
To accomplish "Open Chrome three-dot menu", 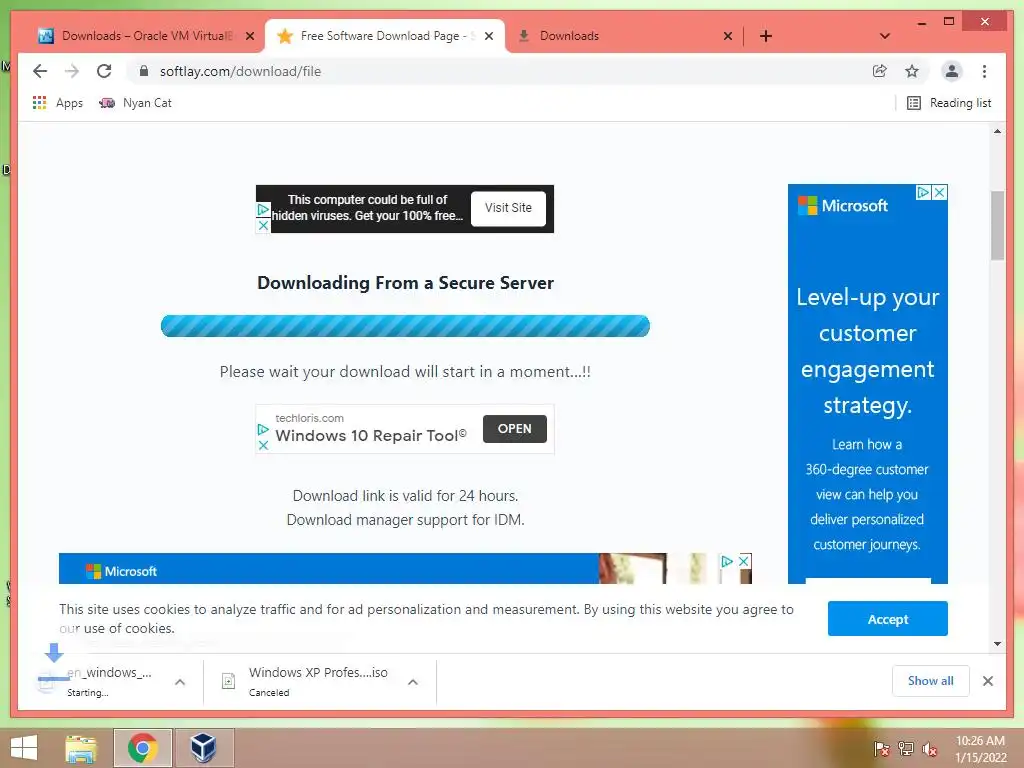I will pos(984,71).
